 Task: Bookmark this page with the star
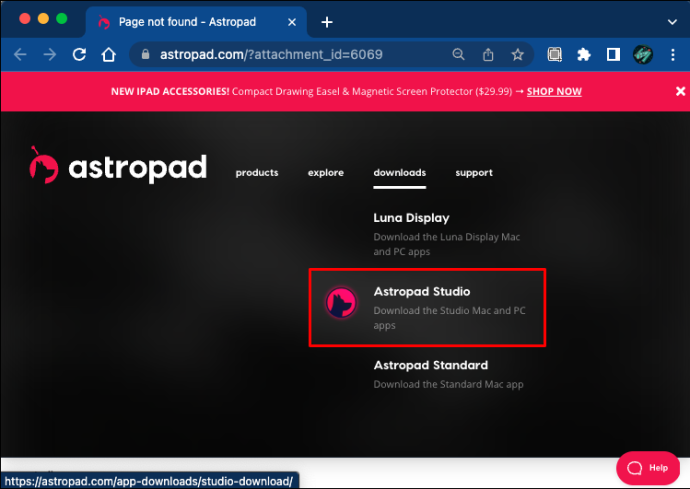click(518, 55)
